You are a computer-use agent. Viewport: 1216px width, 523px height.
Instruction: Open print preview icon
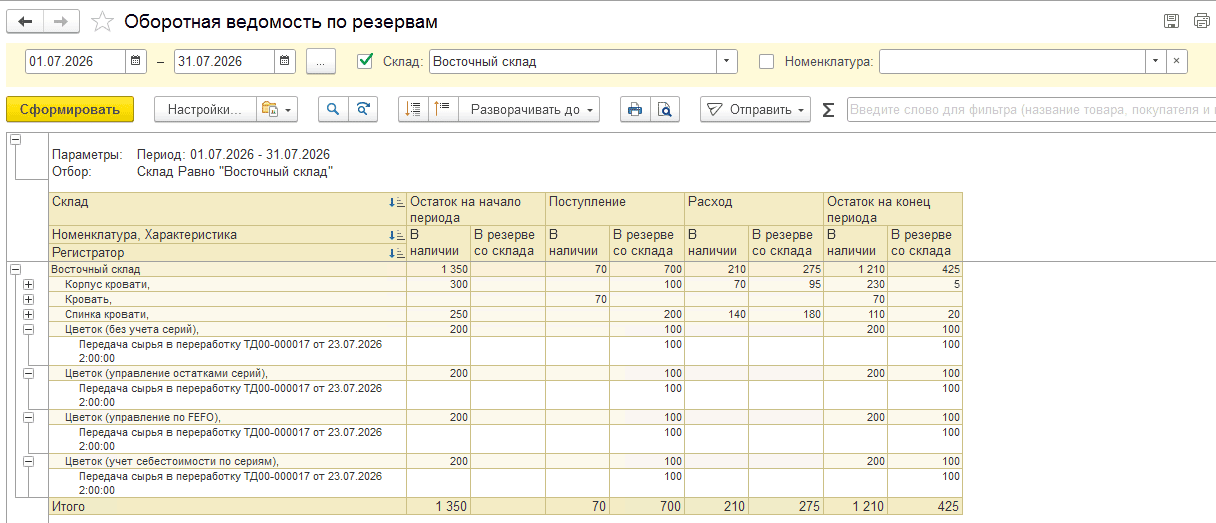click(x=663, y=110)
